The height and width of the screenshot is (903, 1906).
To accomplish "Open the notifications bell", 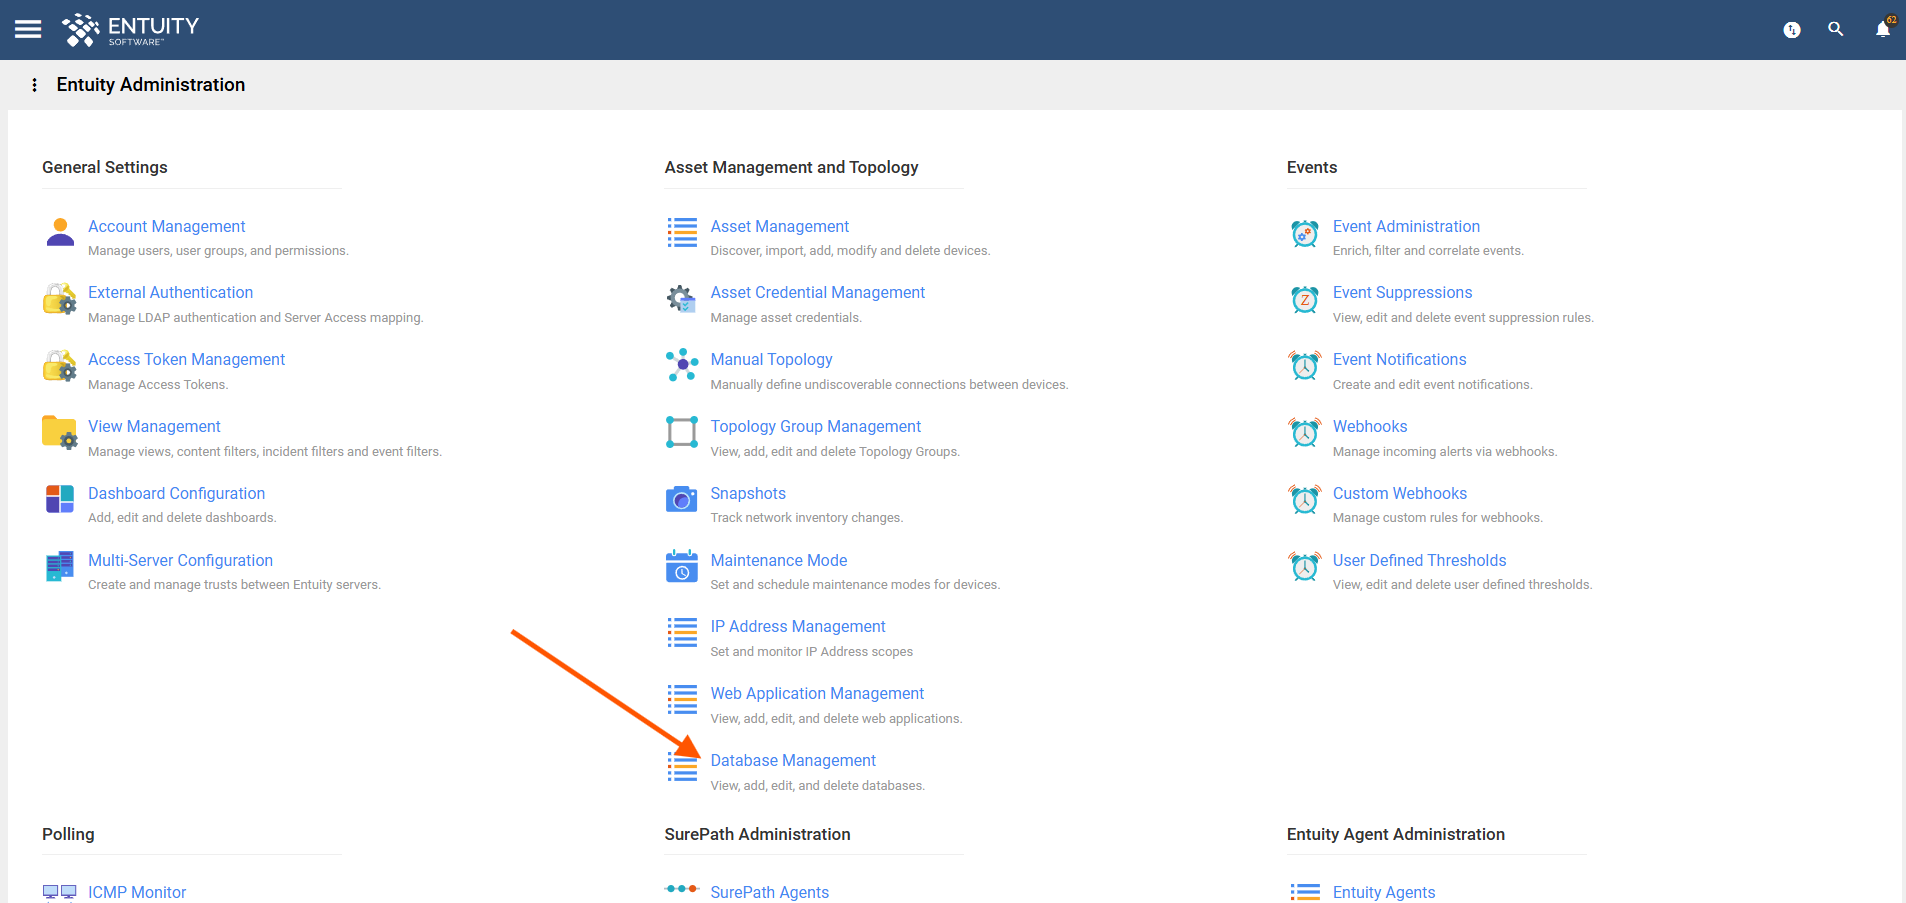I will click(x=1883, y=29).
